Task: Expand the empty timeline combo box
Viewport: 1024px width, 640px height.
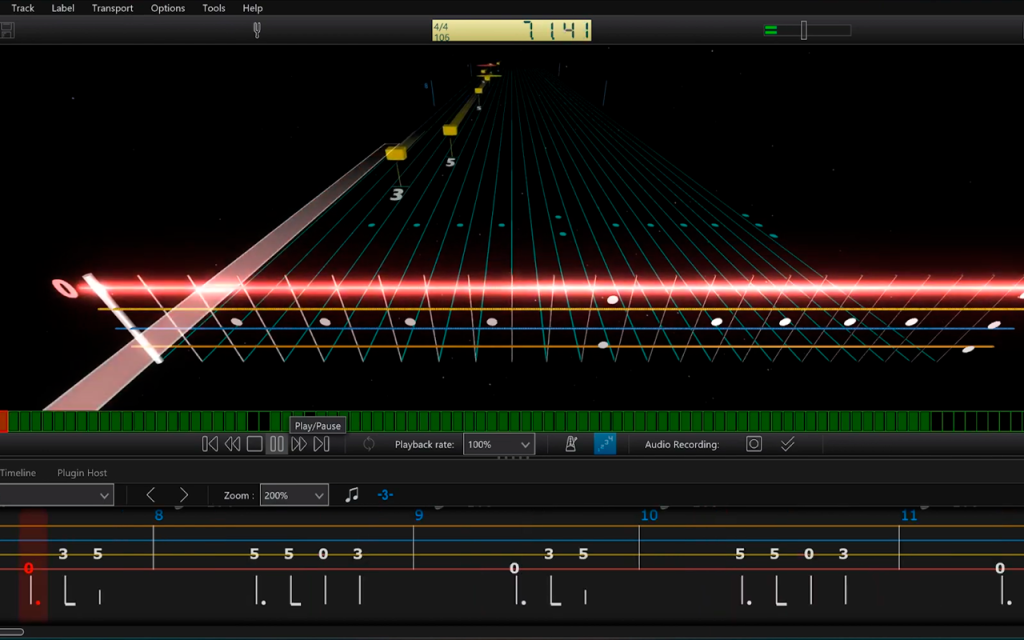Action: click(56, 495)
